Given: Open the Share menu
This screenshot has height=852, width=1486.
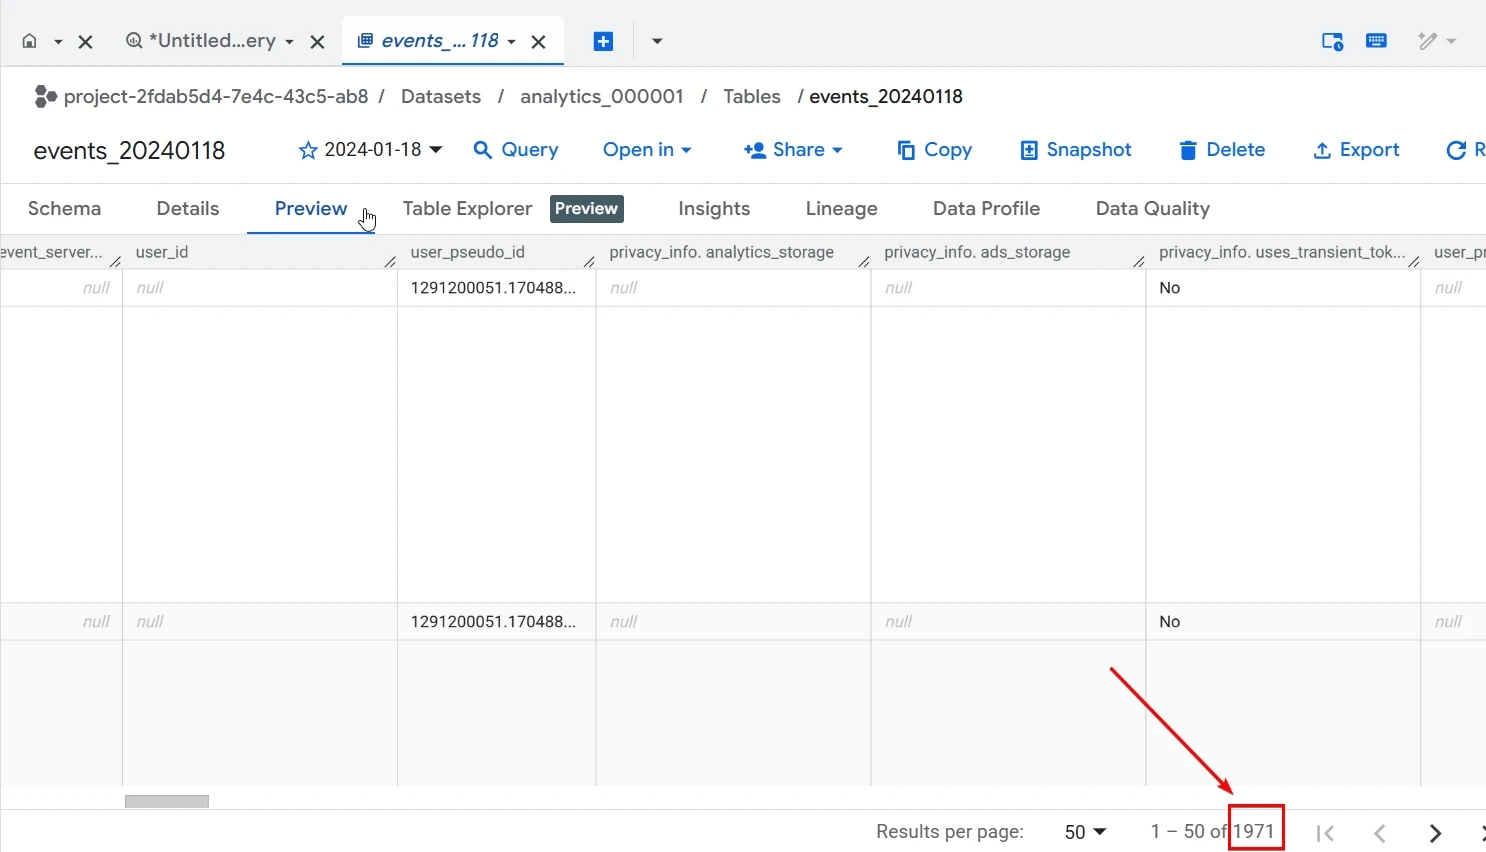Looking at the screenshot, I should coord(793,150).
